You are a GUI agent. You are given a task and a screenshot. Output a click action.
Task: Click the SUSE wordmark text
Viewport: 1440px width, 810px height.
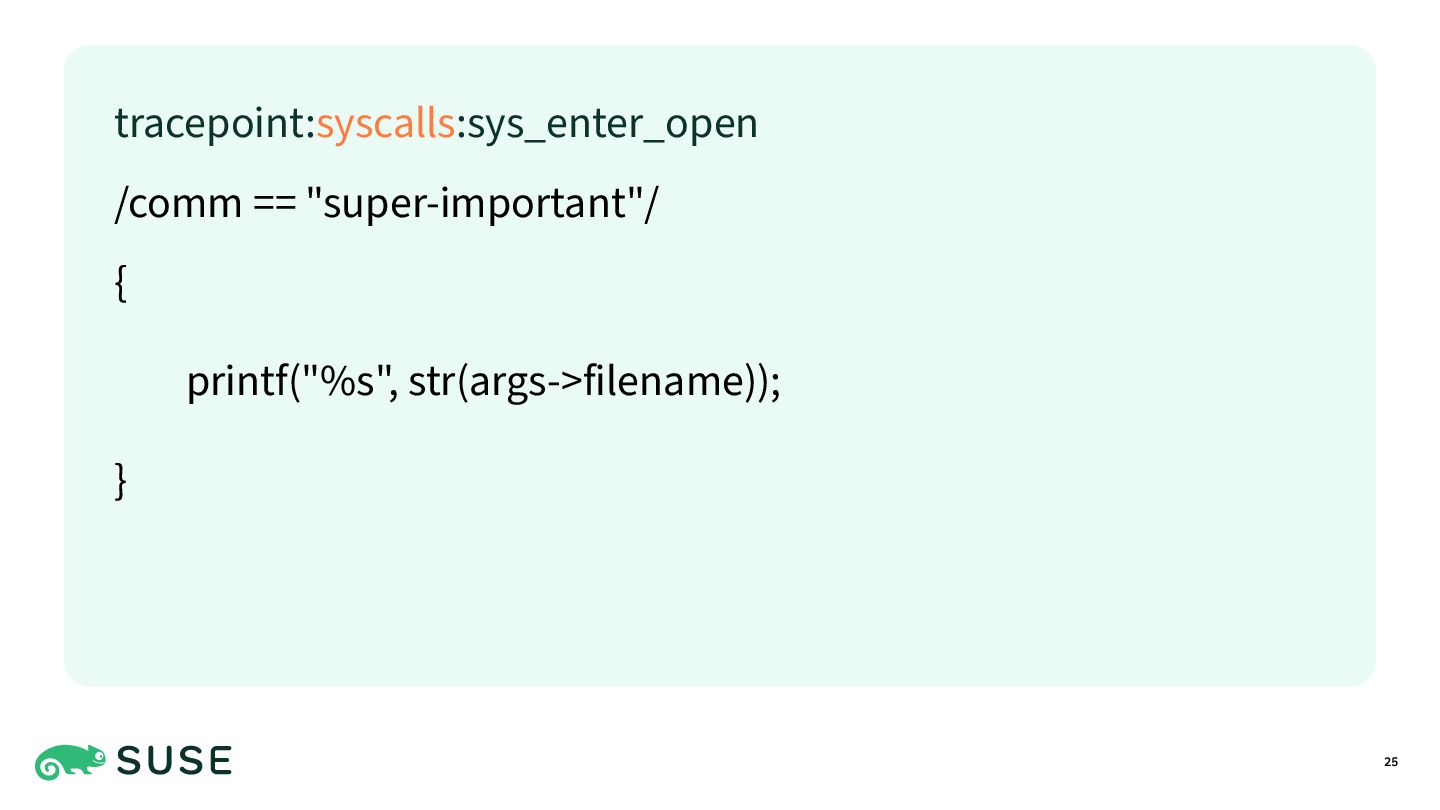coord(174,762)
